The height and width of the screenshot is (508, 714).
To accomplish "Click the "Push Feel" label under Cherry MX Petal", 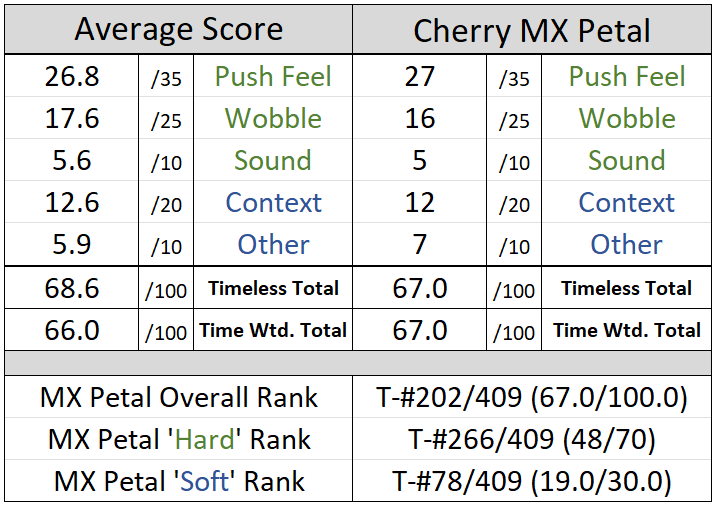I will pos(627,76).
